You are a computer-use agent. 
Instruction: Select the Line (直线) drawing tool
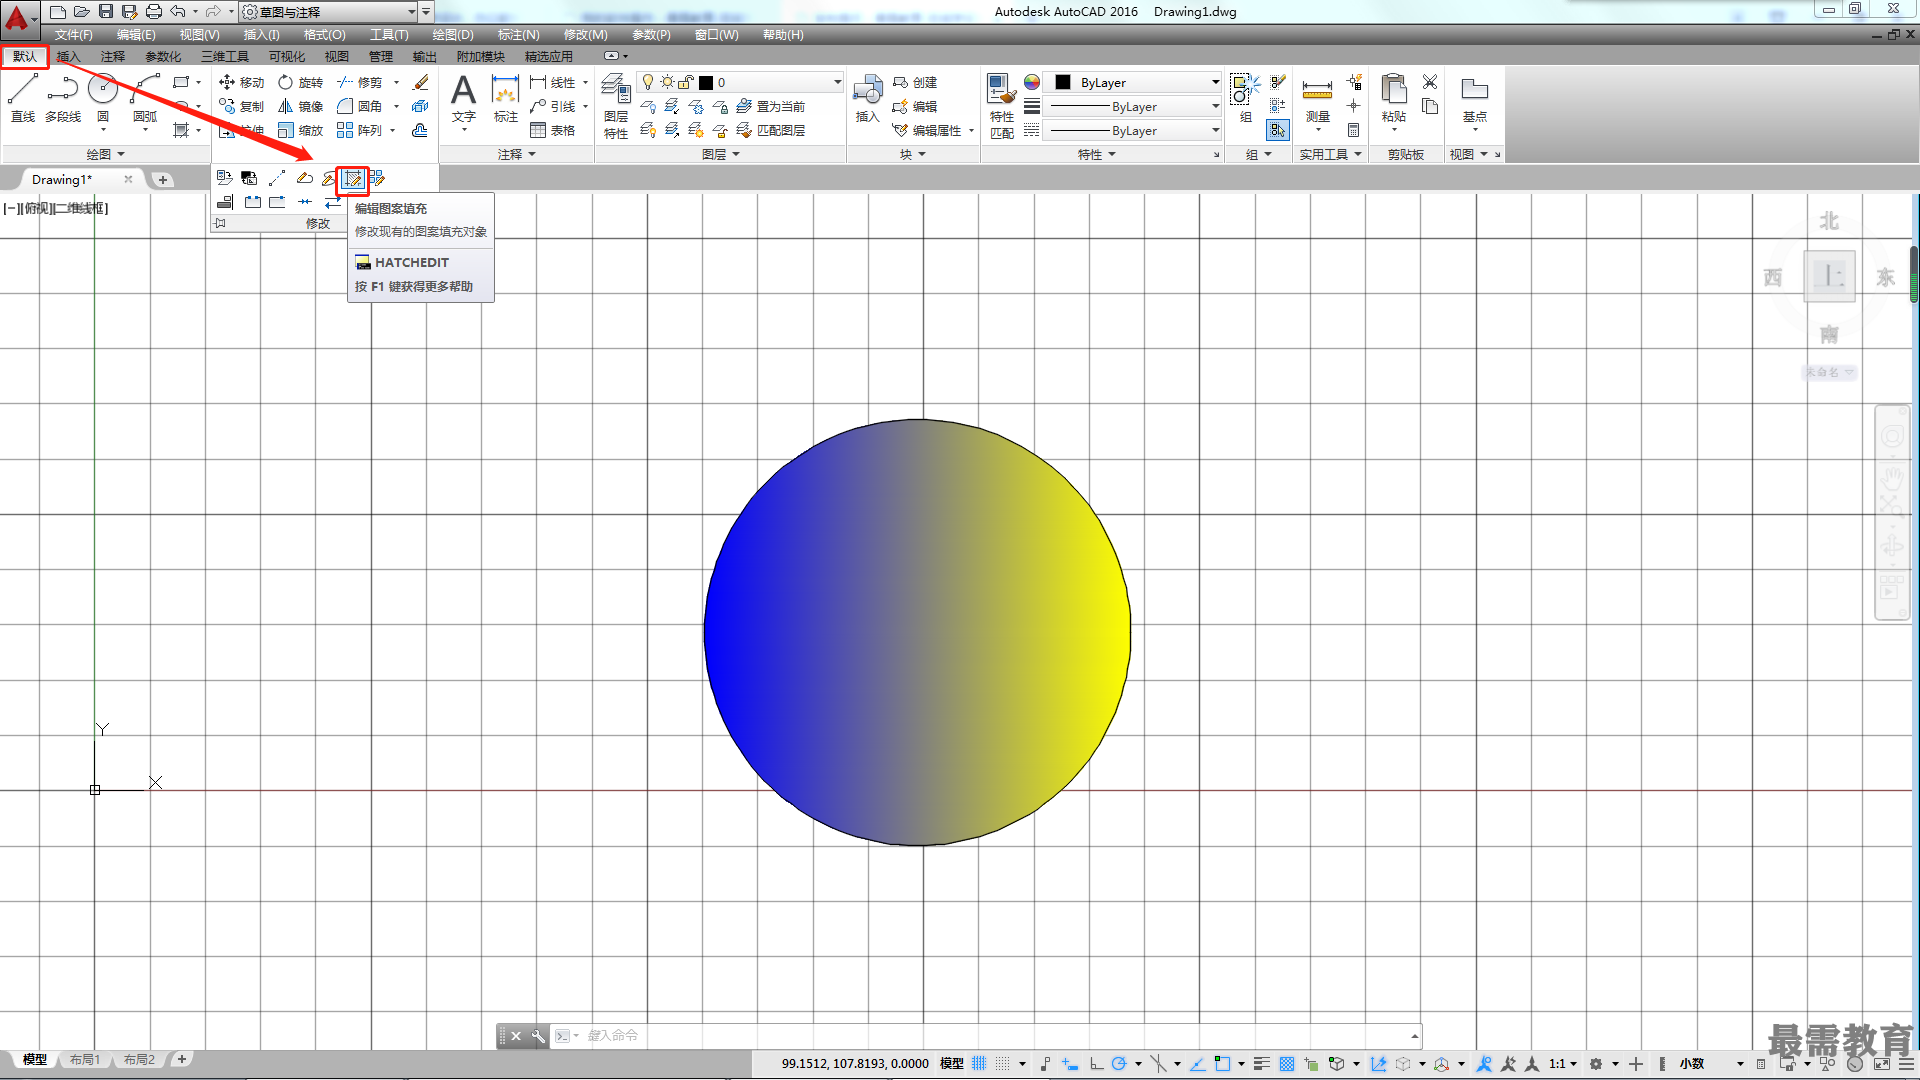point(23,98)
